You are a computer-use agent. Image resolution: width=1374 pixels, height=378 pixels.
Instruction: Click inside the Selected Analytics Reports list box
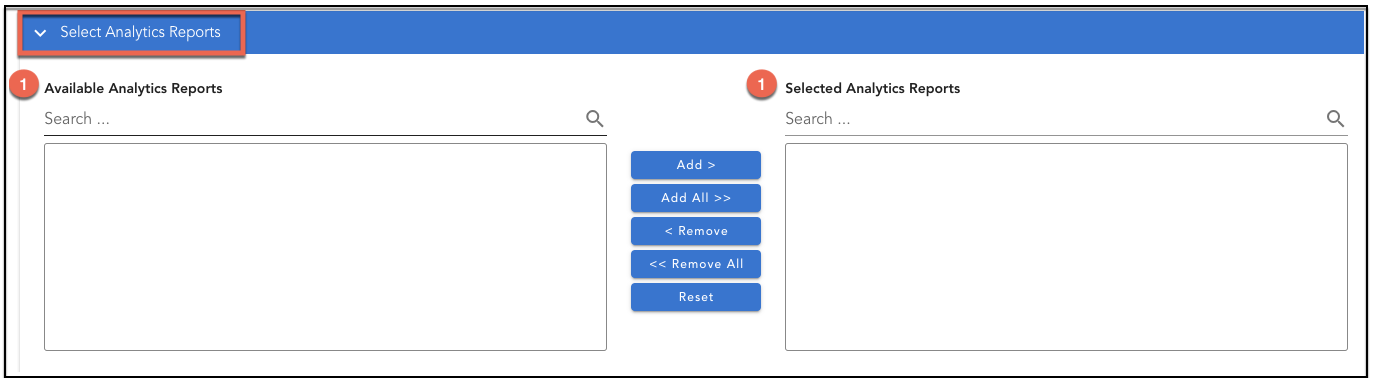click(x=1066, y=247)
